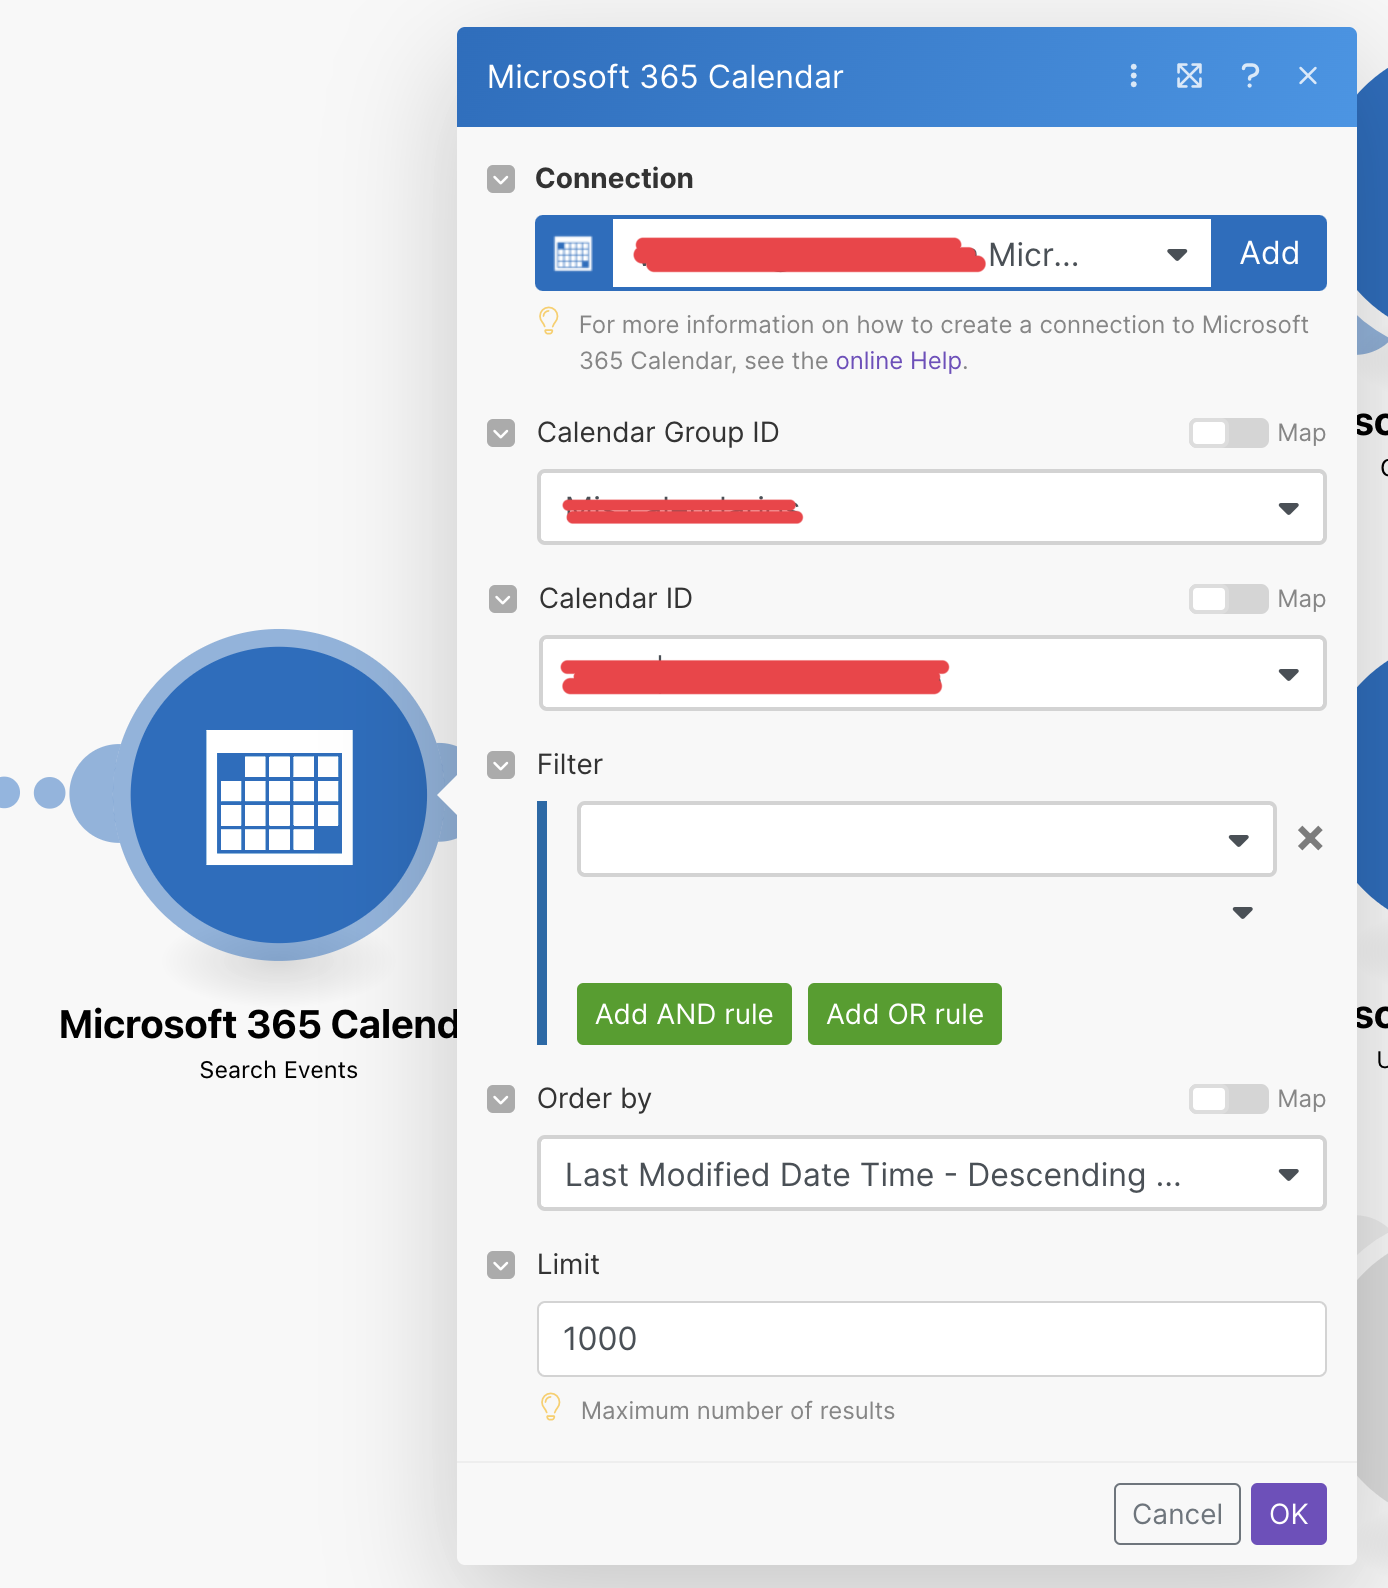The height and width of the screenshot is (1588, 1388).
Task: Collapse the Limit section
Action: 501,1265
